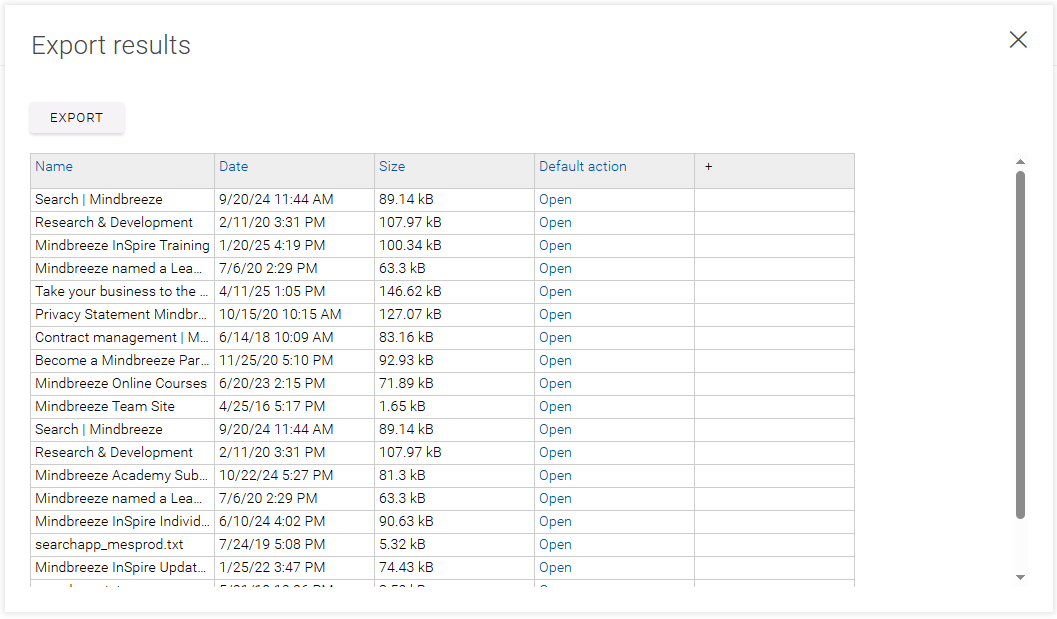Close the Export results dialog
Screen dimensions: 1057x619
point(1018,40)
